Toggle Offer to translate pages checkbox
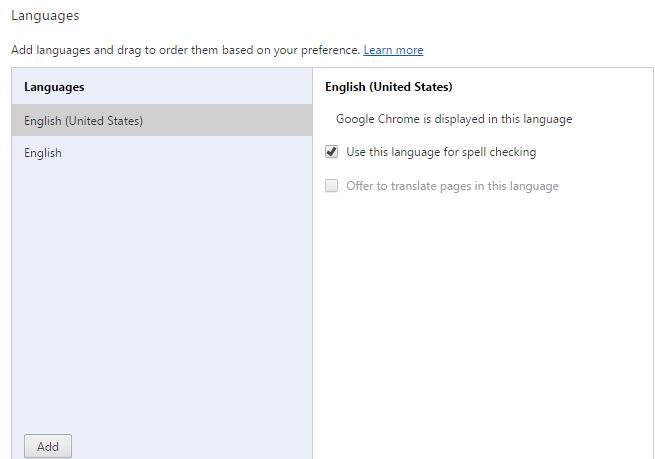655x459 pixels. click(332, 185)
